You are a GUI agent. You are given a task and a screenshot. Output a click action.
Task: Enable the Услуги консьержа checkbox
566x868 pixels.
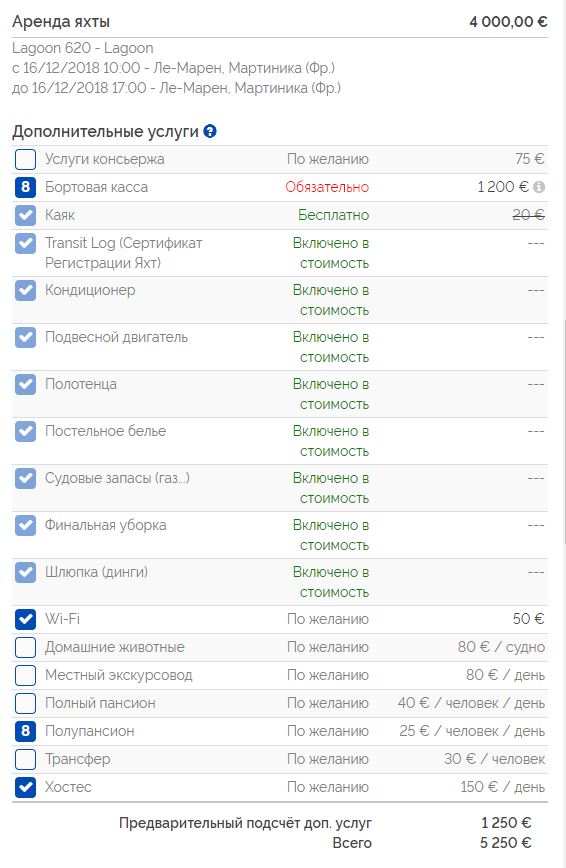[25, 159]
